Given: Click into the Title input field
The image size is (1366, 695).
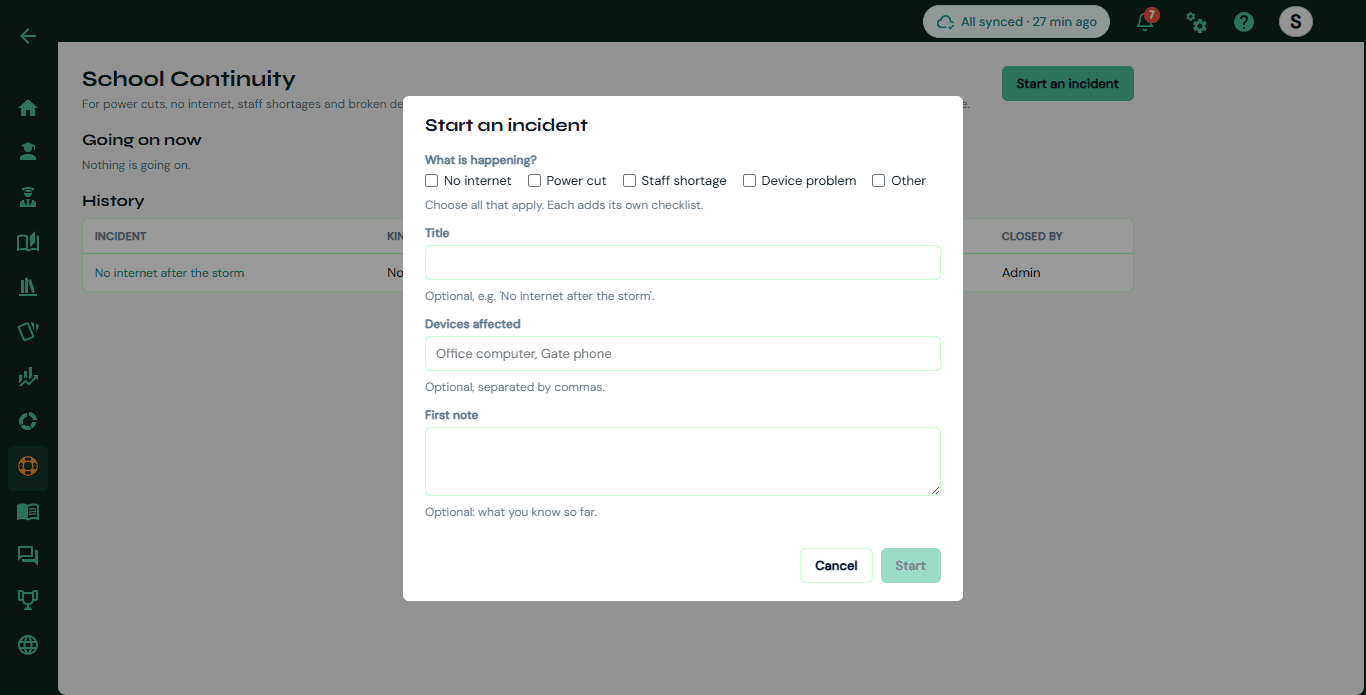Looking at the screenshot, I should [683, 262].
